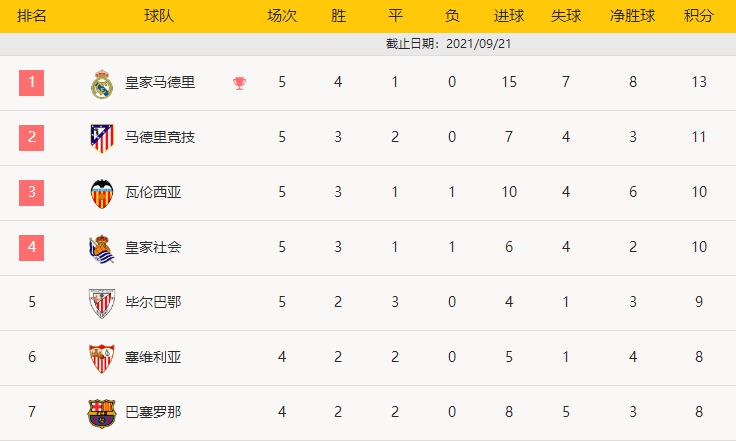Click the Real Sociedad club crest
The image size is (736, 441).
tap(101, 248)
